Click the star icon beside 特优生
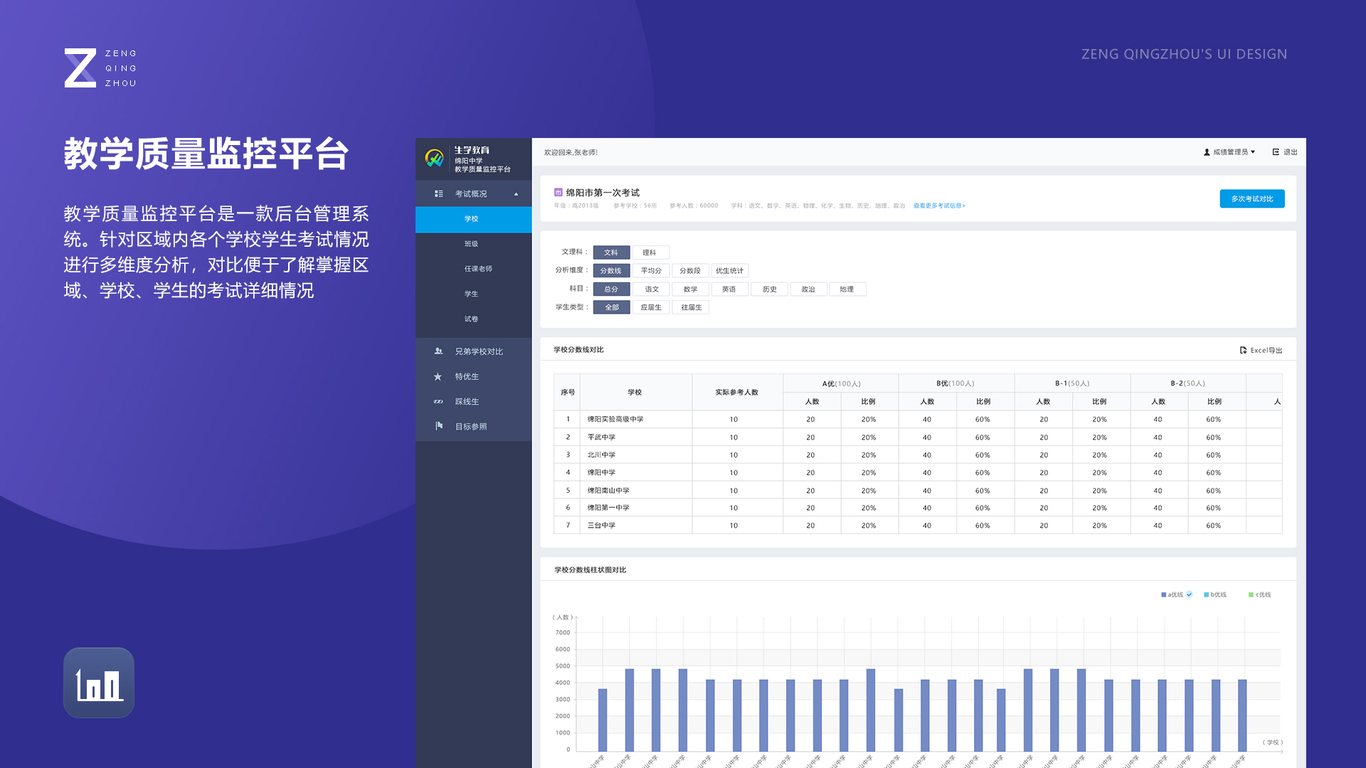The image size is (1366, 768). coord(438,377)
